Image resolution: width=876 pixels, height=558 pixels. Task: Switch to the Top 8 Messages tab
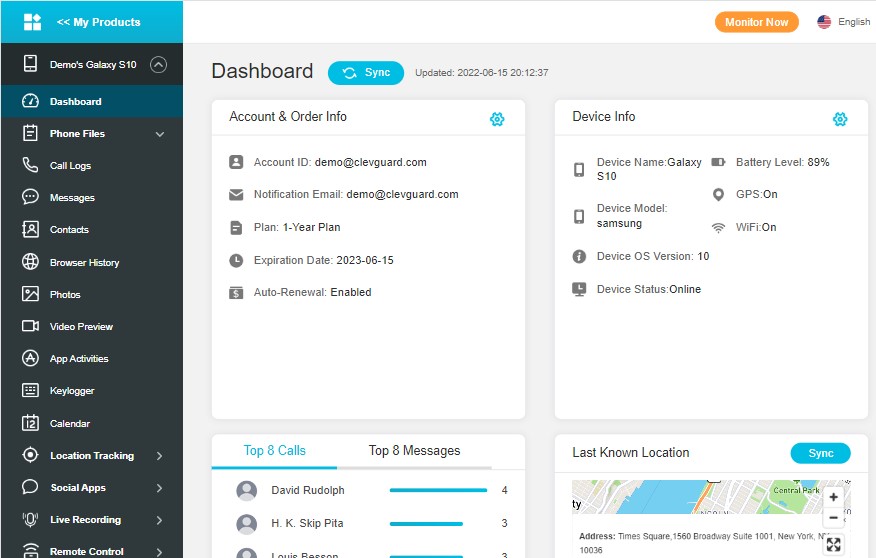click(414, 451)
